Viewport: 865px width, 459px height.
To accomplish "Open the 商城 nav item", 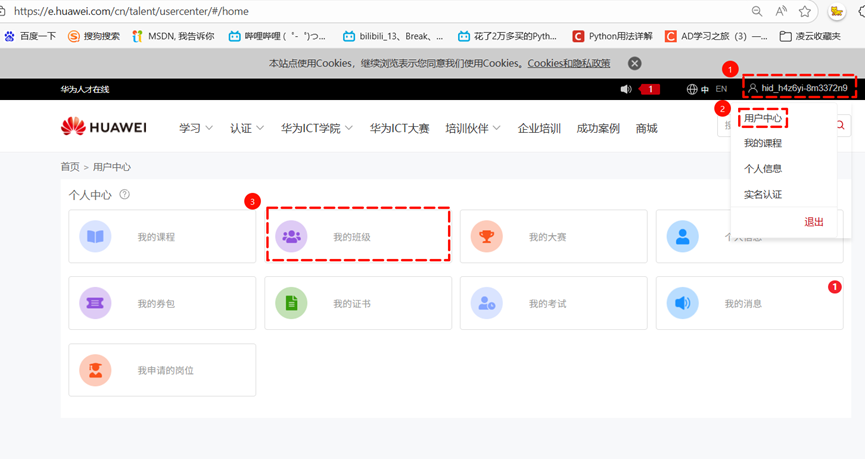I will point(646,128).
